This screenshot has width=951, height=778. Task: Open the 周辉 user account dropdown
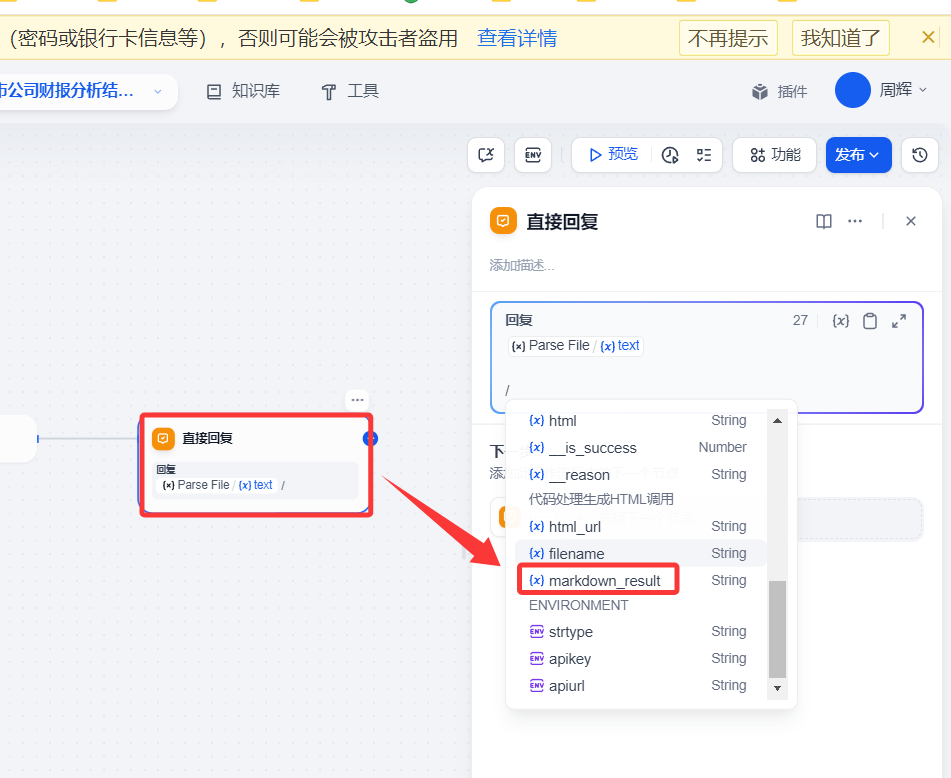pos(903,90)
